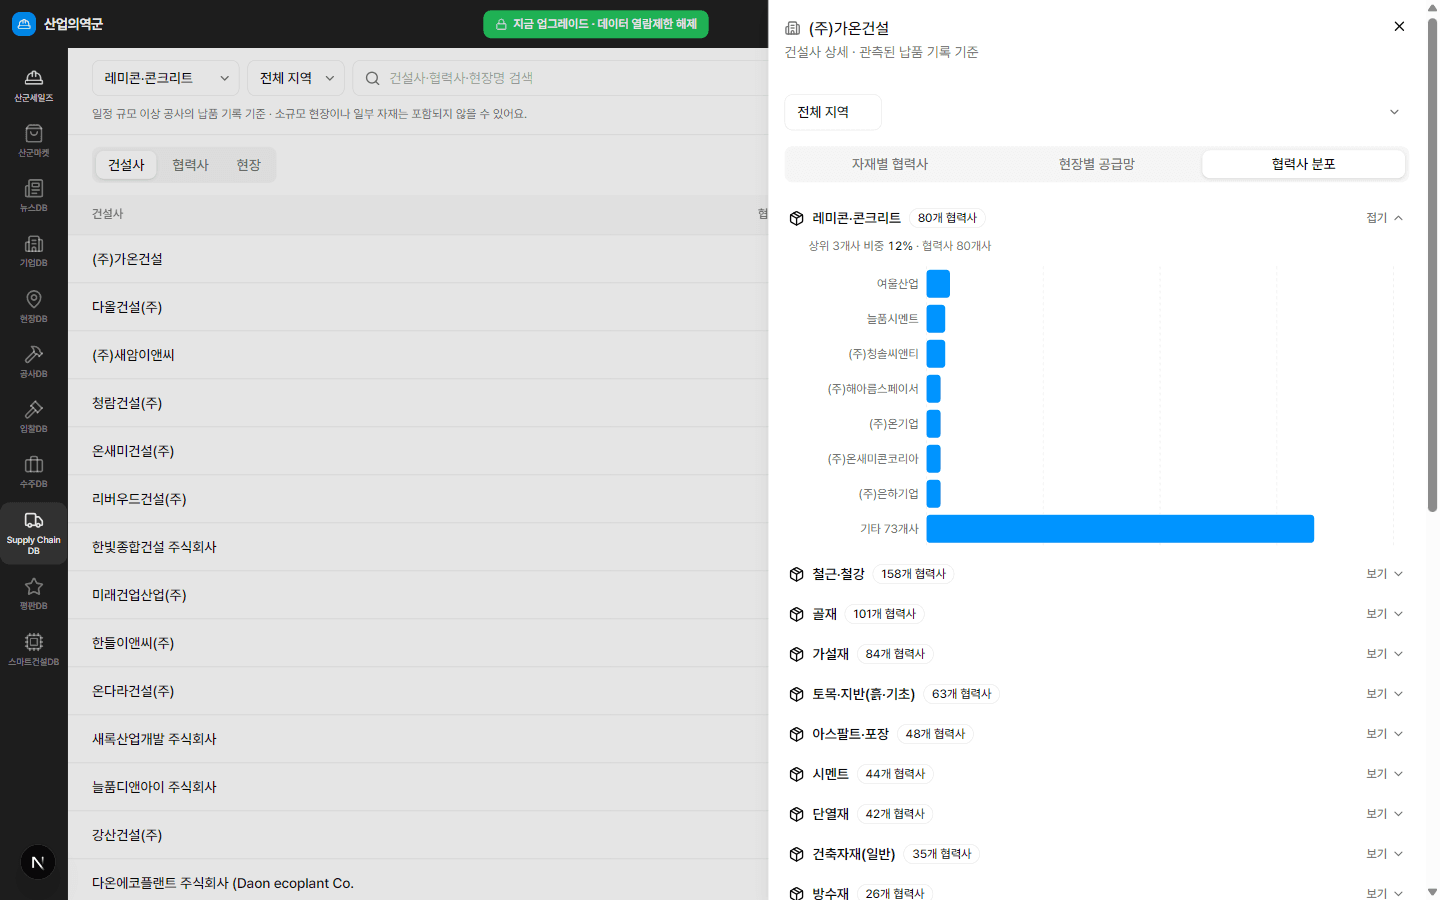Click the green 지금 업그레이드 button
This screenshot has height=900, width=1440.
(x=596, y=24)
